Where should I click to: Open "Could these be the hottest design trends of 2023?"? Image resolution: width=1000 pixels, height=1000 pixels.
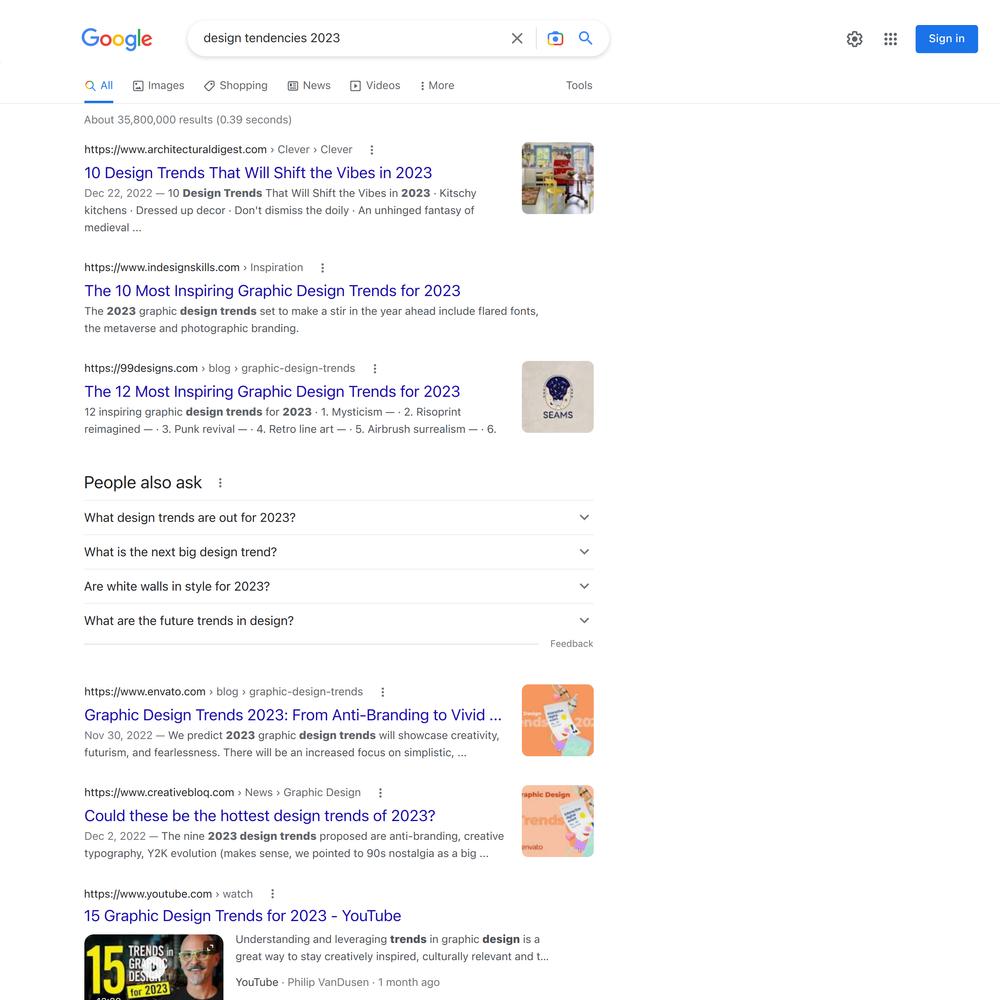(260, 816)
